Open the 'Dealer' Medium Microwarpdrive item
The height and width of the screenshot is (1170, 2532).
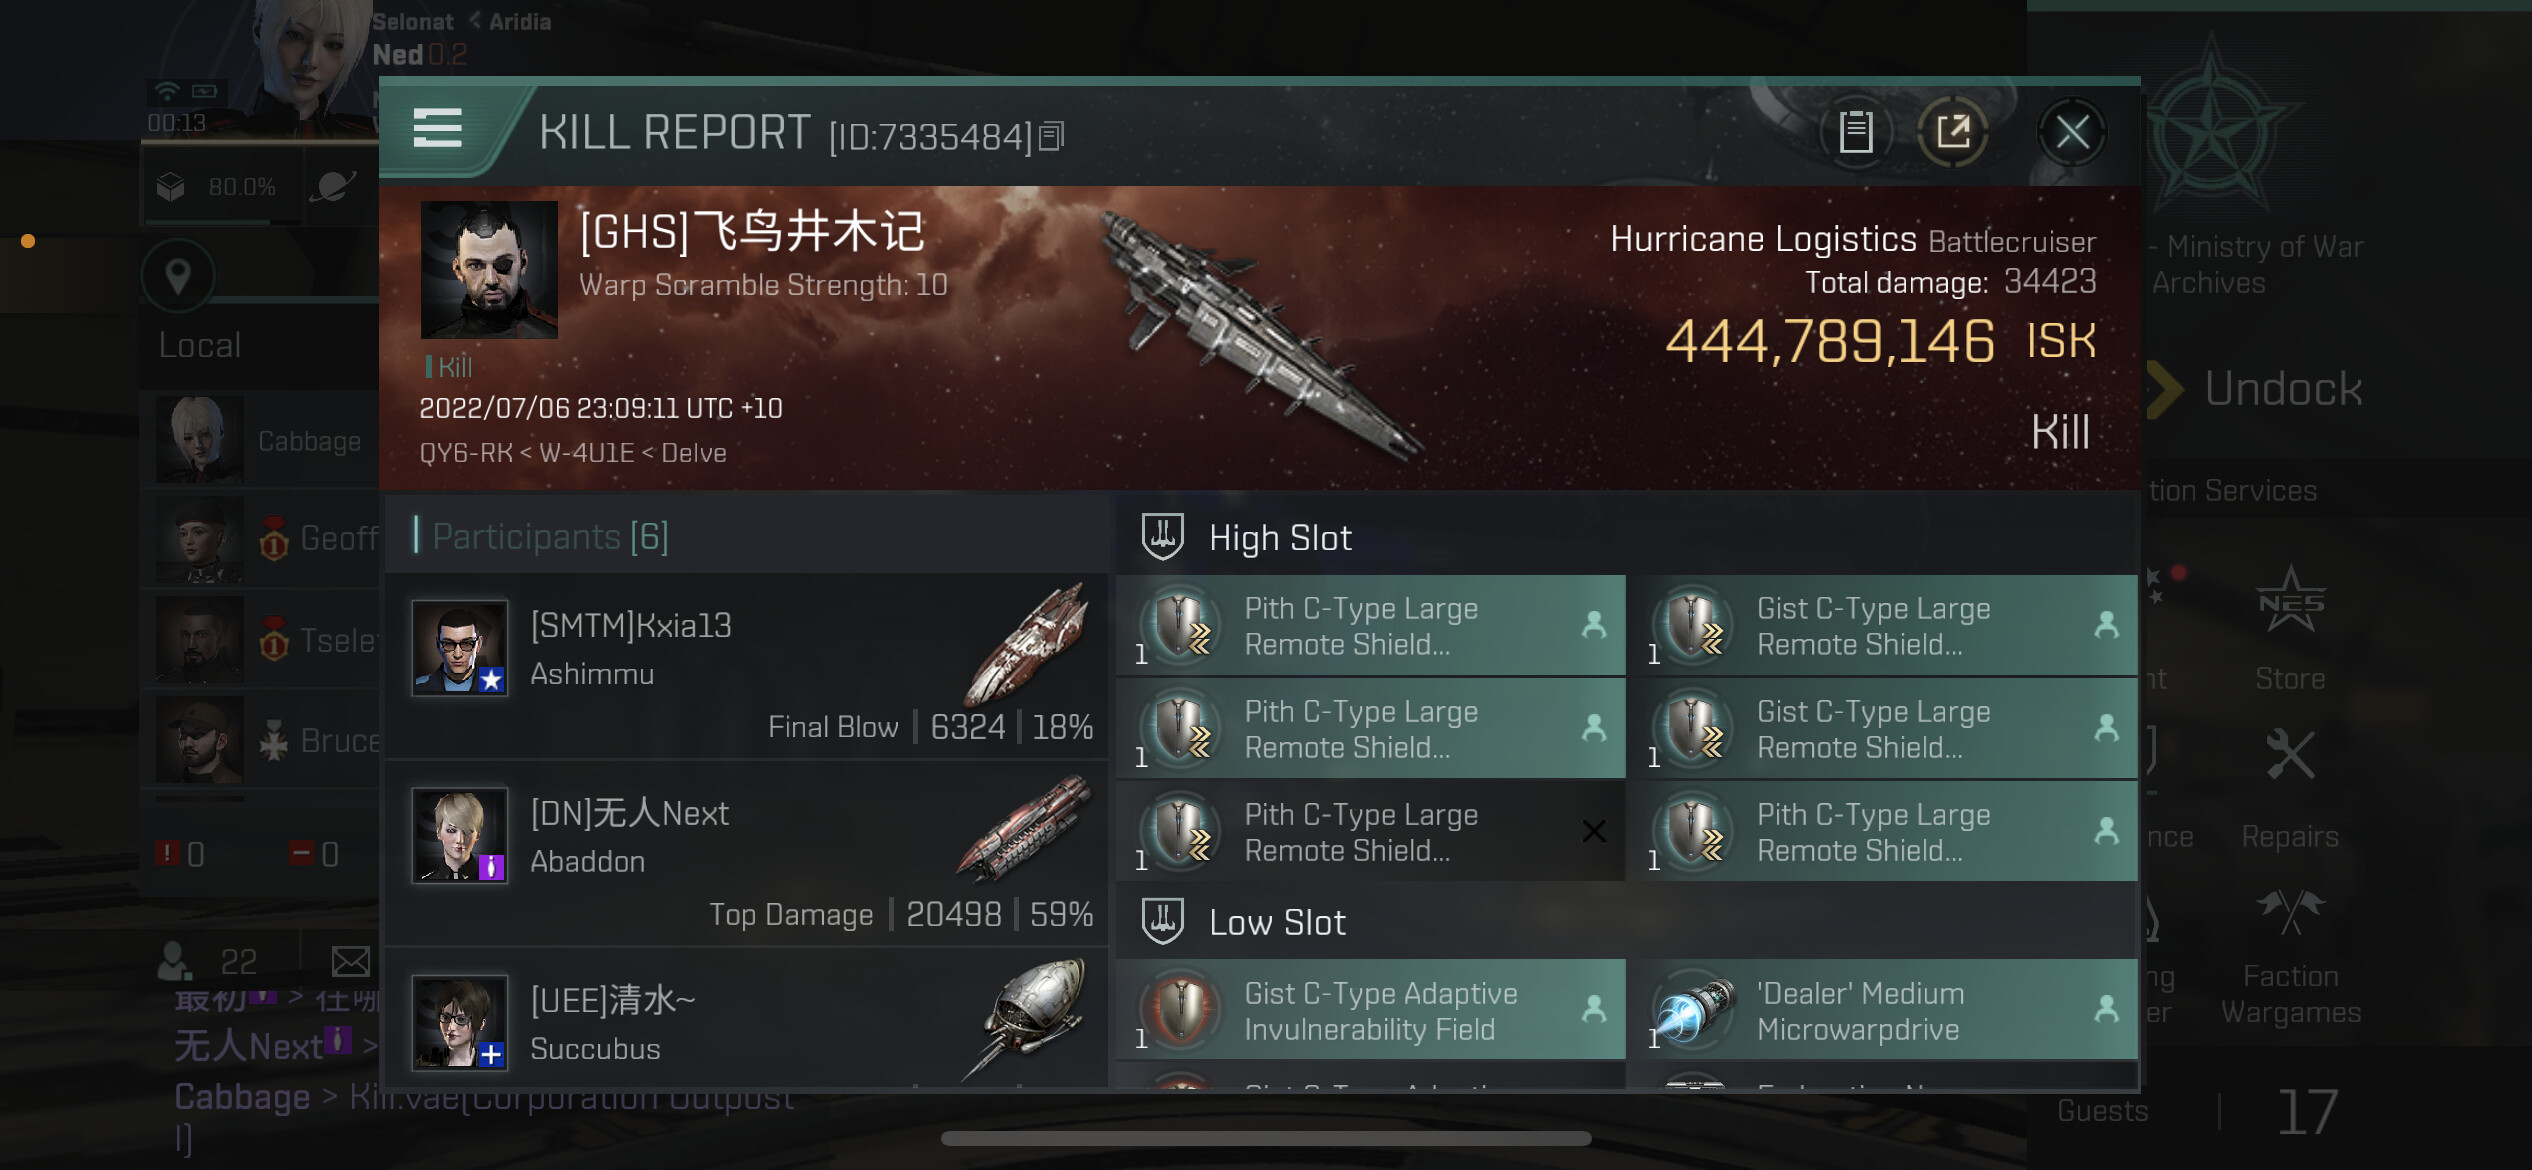[1881, 1009]
